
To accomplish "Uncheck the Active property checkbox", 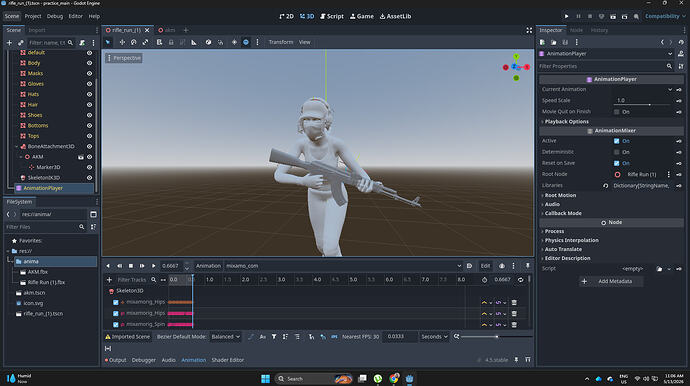I will point(617,141).
